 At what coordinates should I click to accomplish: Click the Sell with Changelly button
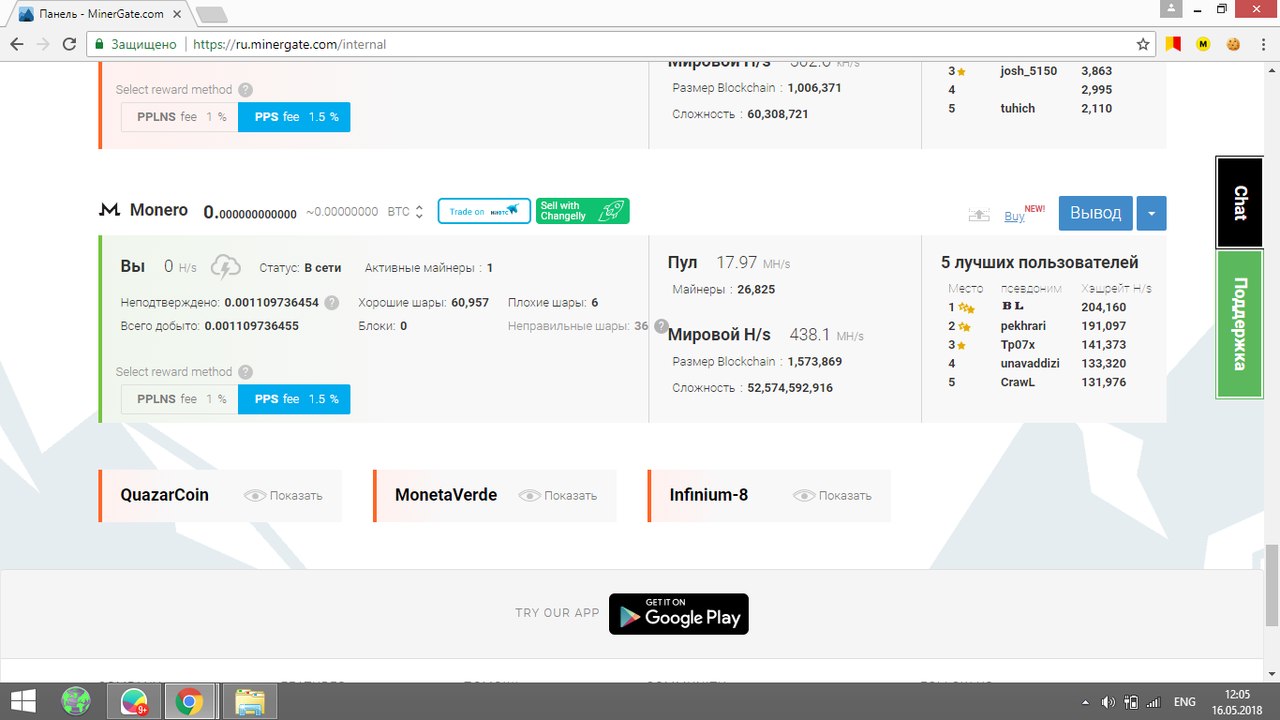(x=582, y=211)
